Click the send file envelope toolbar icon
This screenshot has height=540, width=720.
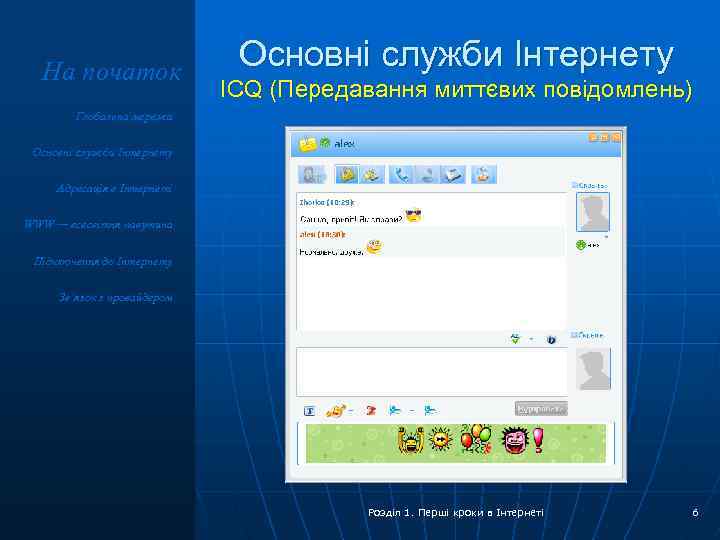(453, 174)
